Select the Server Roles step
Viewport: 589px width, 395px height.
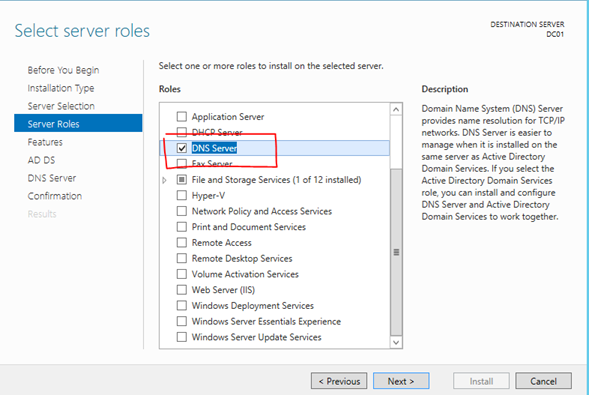78,124
